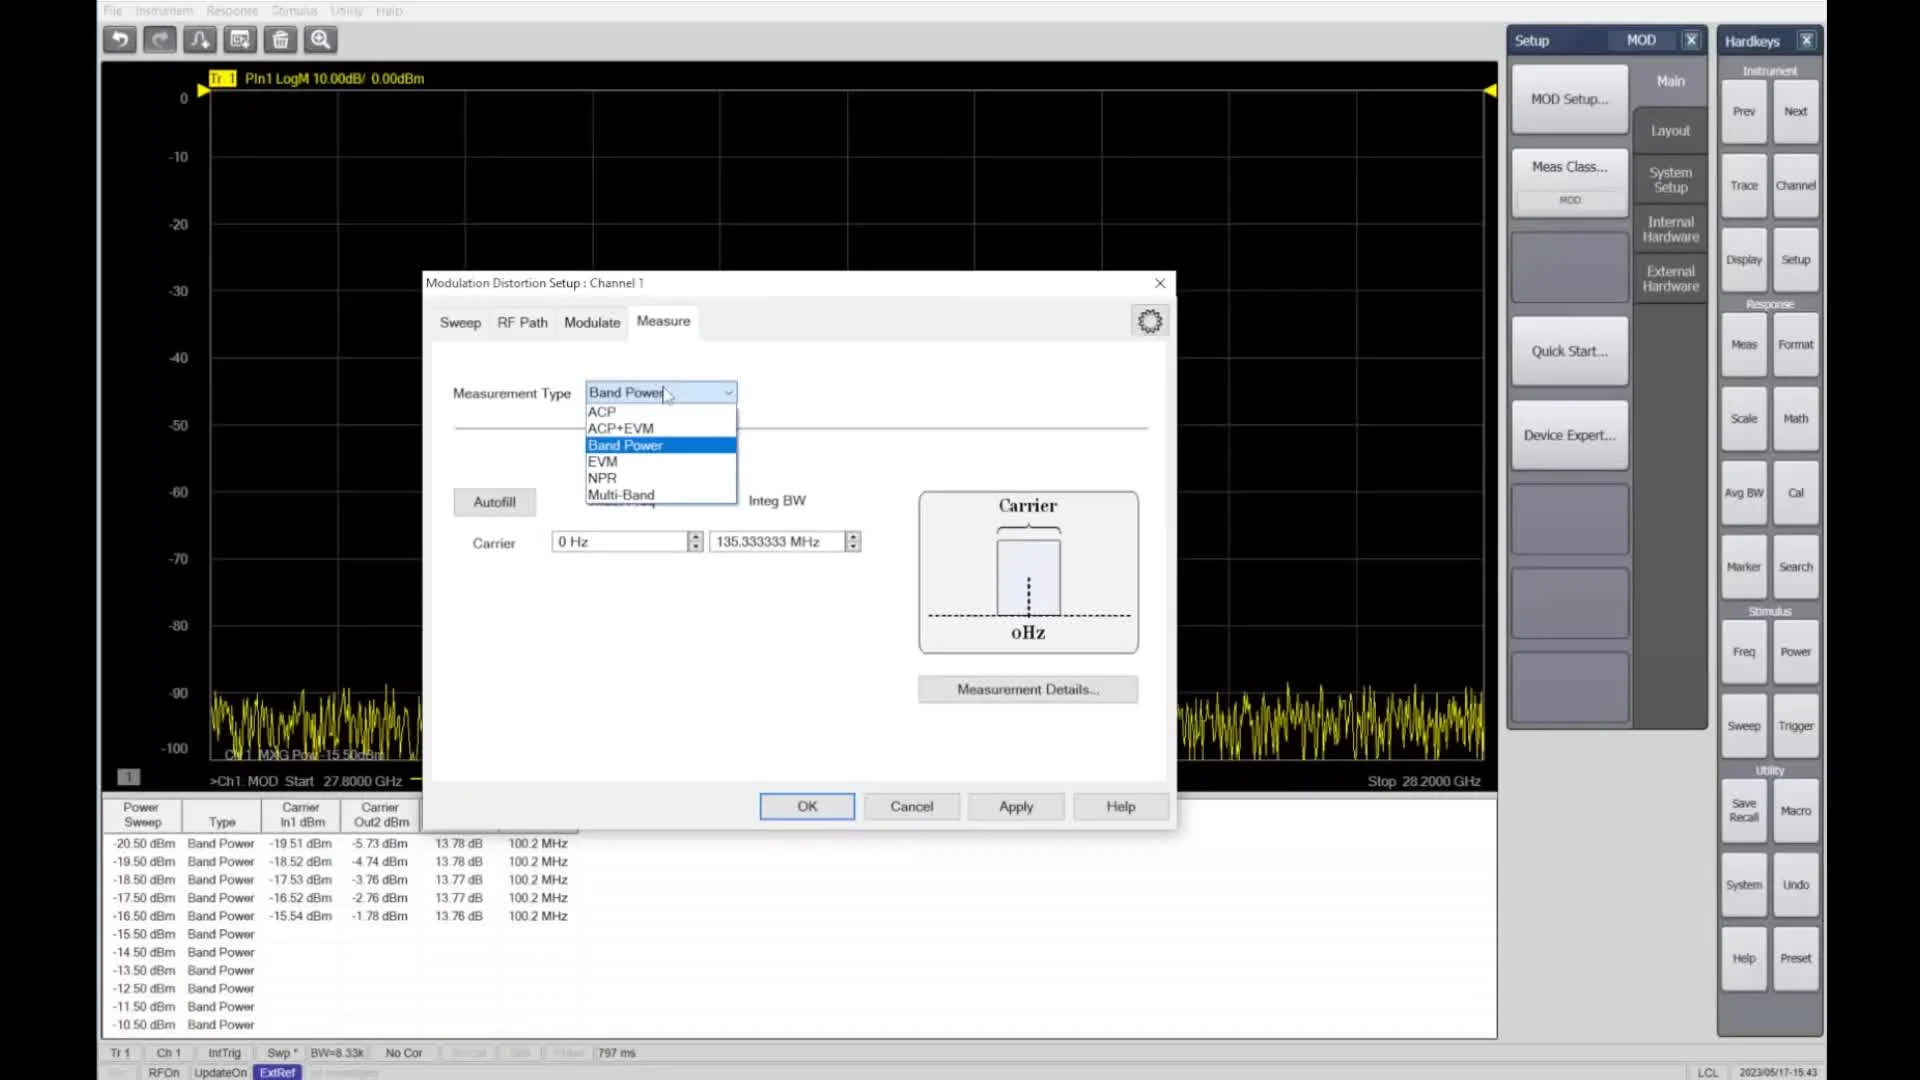
Task: Click the Meas hardkey
Action: click(x=1744, y=344)
